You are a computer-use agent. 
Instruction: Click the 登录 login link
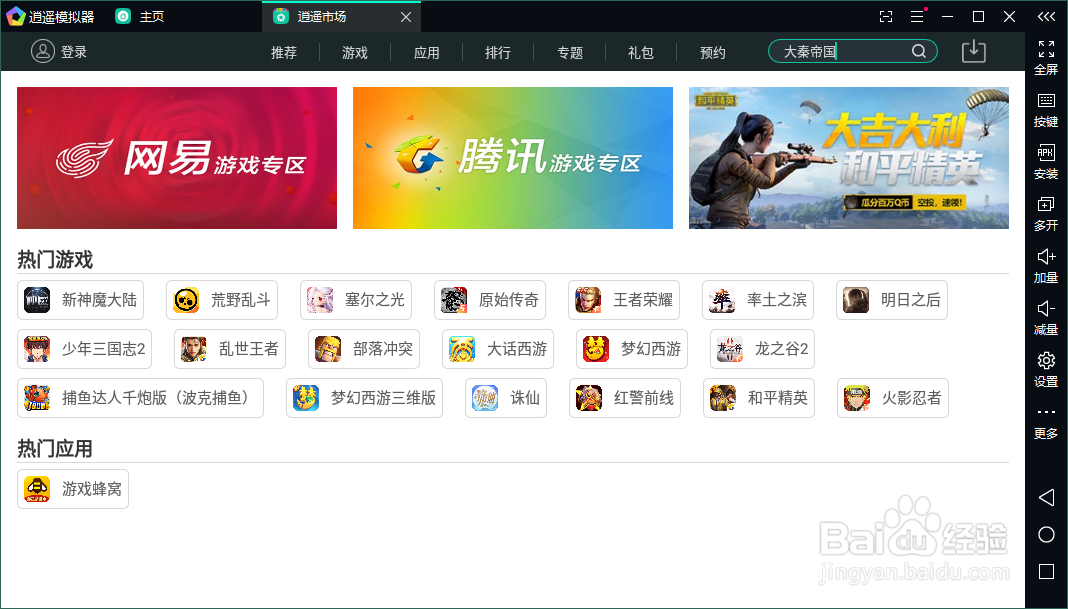pos(74,52)
